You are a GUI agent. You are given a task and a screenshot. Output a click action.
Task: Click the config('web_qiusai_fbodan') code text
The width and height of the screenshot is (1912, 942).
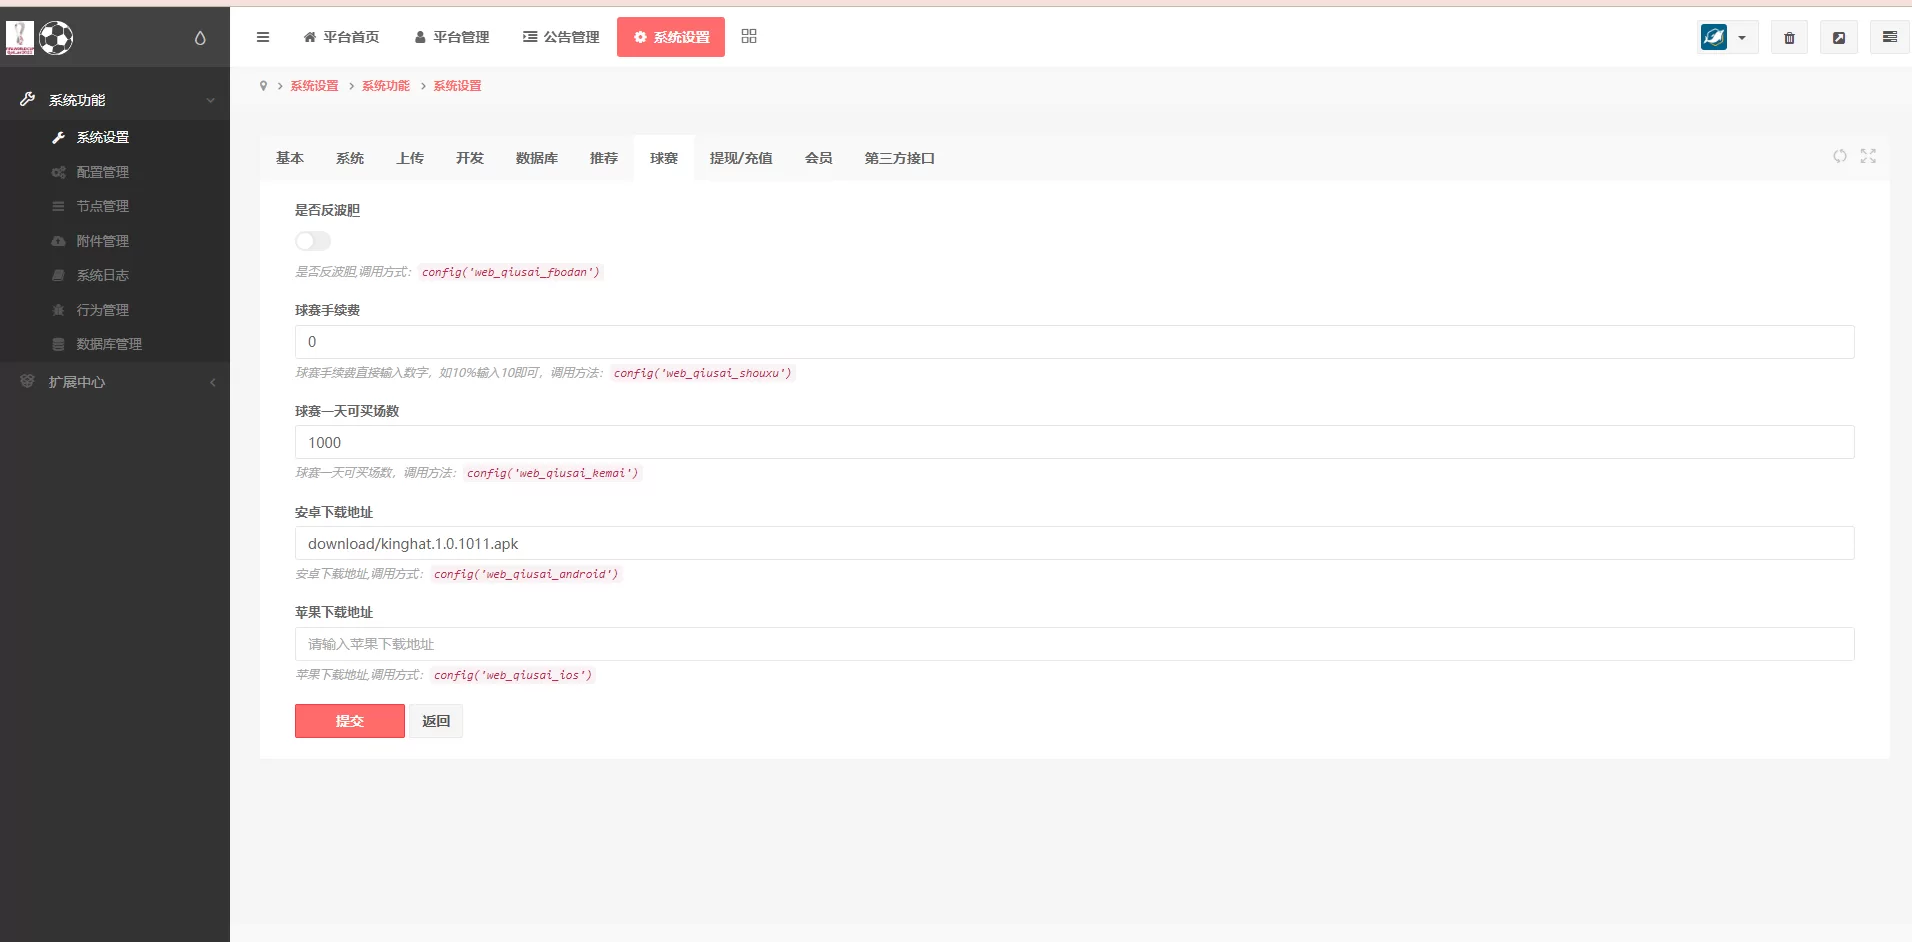point(511,272)
